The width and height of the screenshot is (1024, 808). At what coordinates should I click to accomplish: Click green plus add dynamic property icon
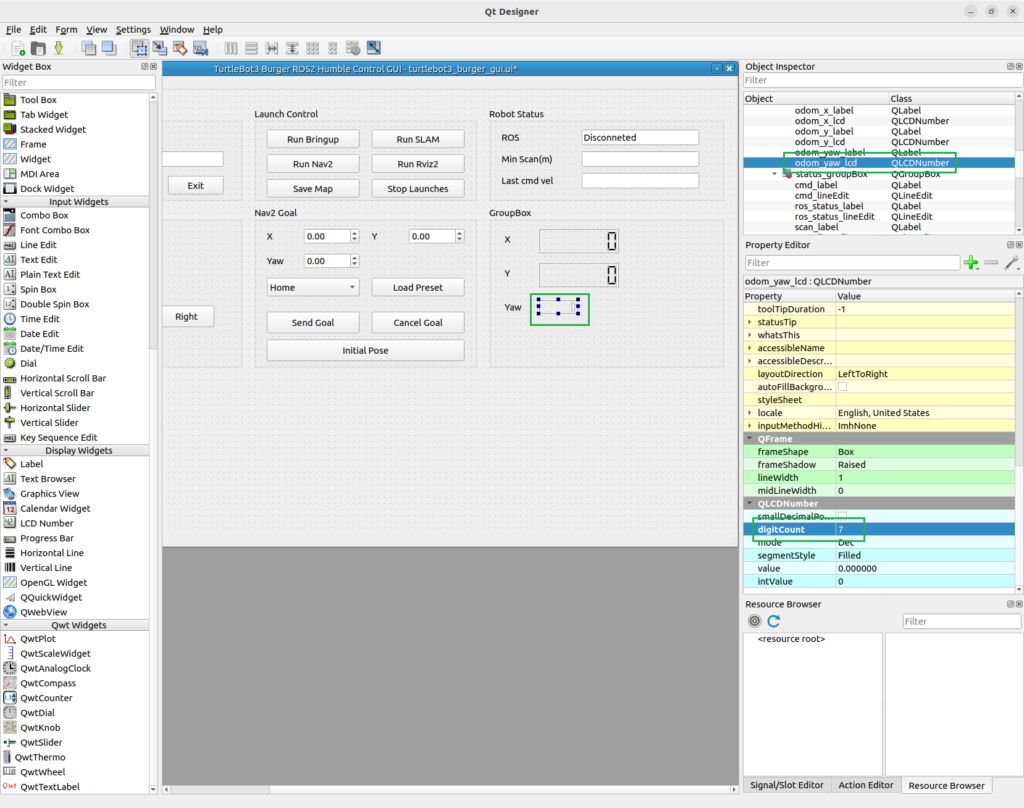pyautogui.click(x=971, y=263)
